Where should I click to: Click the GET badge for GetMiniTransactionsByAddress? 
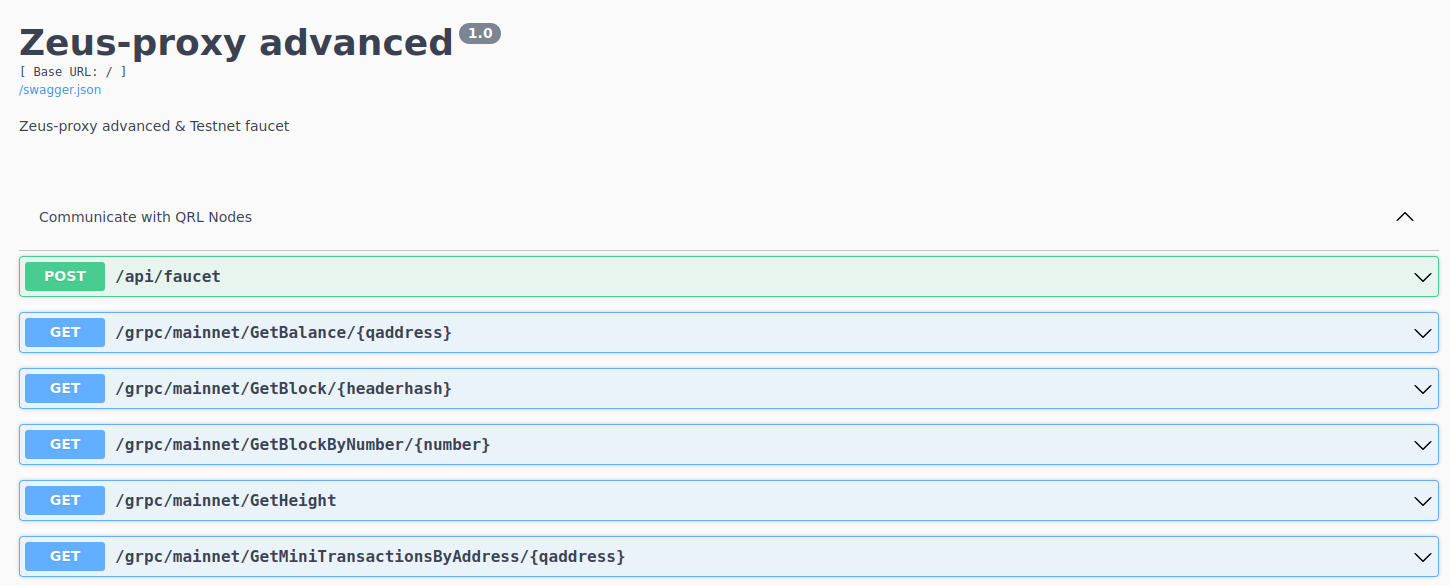point(65,556)
